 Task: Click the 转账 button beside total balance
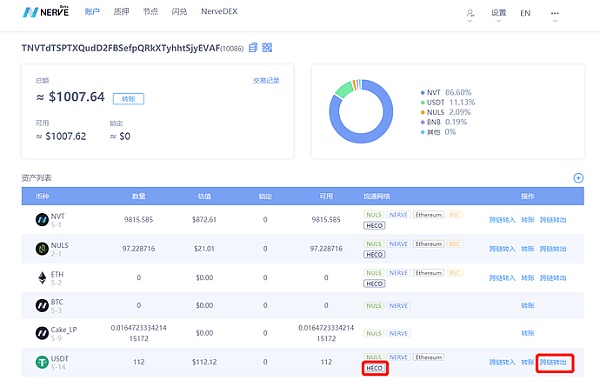click(129, 99)
